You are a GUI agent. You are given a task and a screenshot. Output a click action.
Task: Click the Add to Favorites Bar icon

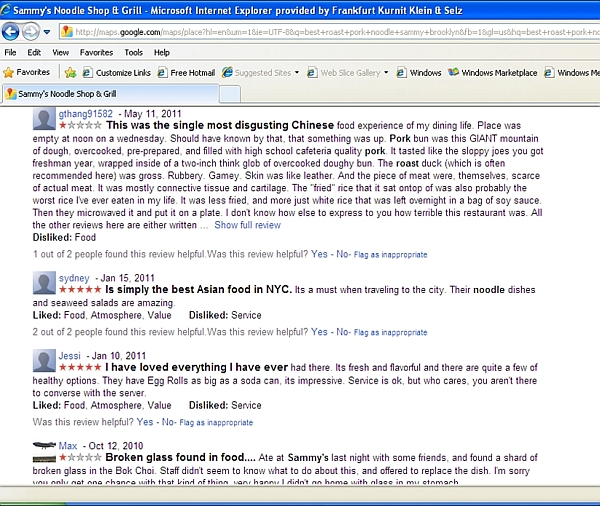(x=70, y=72)
